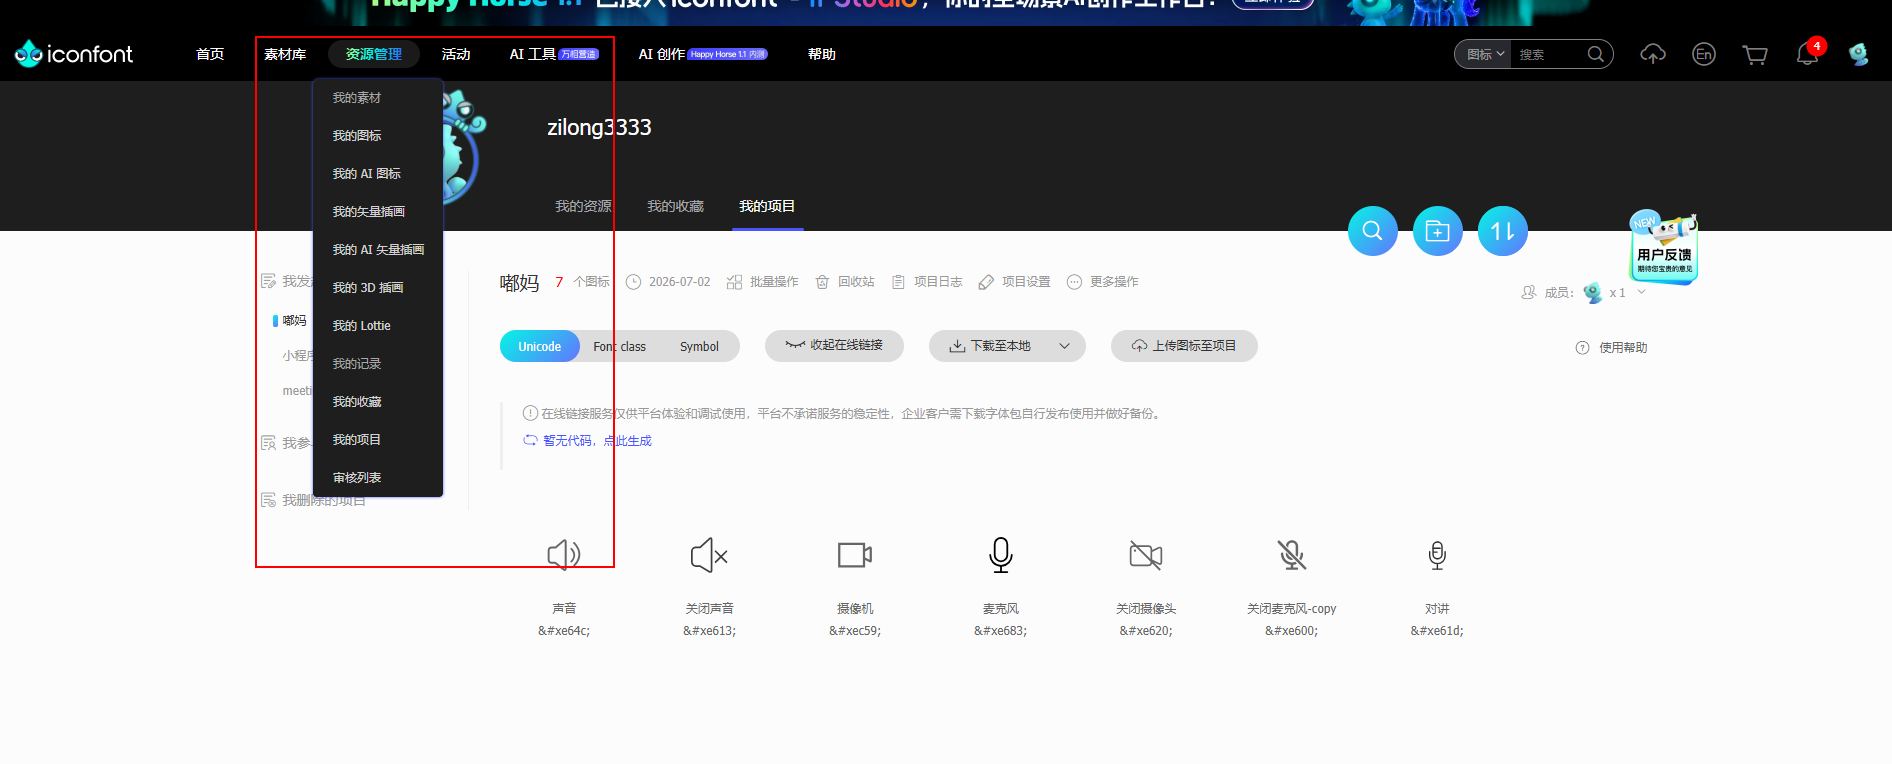Viewport: 1892px width, 764px height.
Task: Click username zilong3333
Action: [x=599, y=127]
